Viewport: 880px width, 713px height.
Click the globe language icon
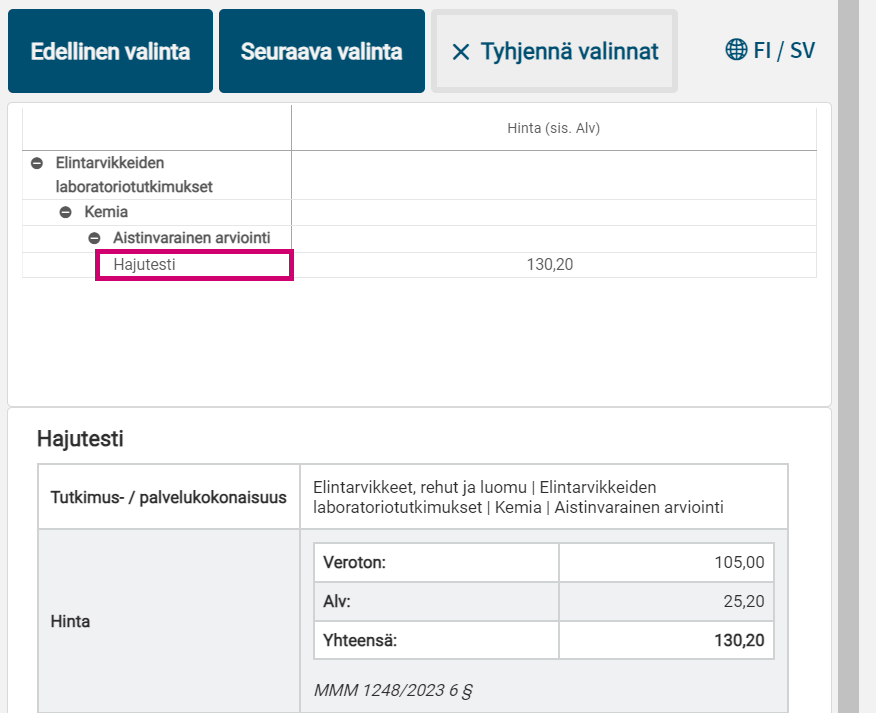pos(737,49)
